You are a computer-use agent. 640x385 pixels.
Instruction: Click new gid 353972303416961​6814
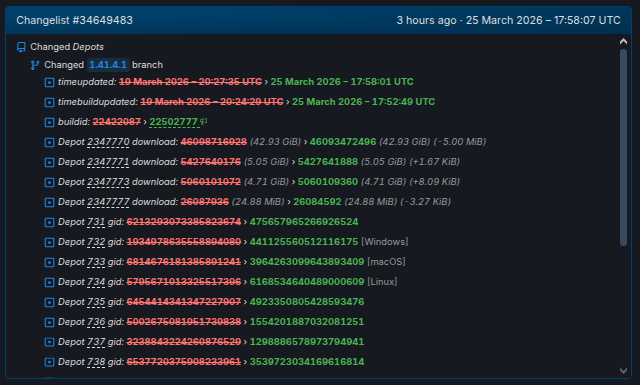click(307, 362)
